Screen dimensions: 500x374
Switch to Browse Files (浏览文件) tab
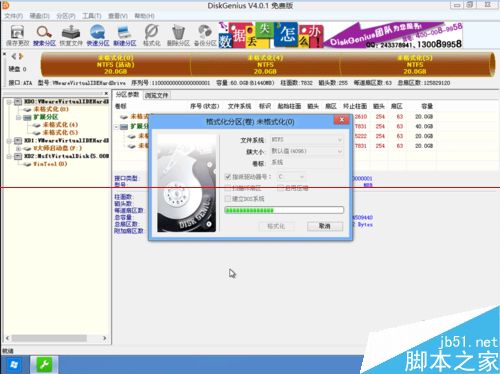(157, 95)
